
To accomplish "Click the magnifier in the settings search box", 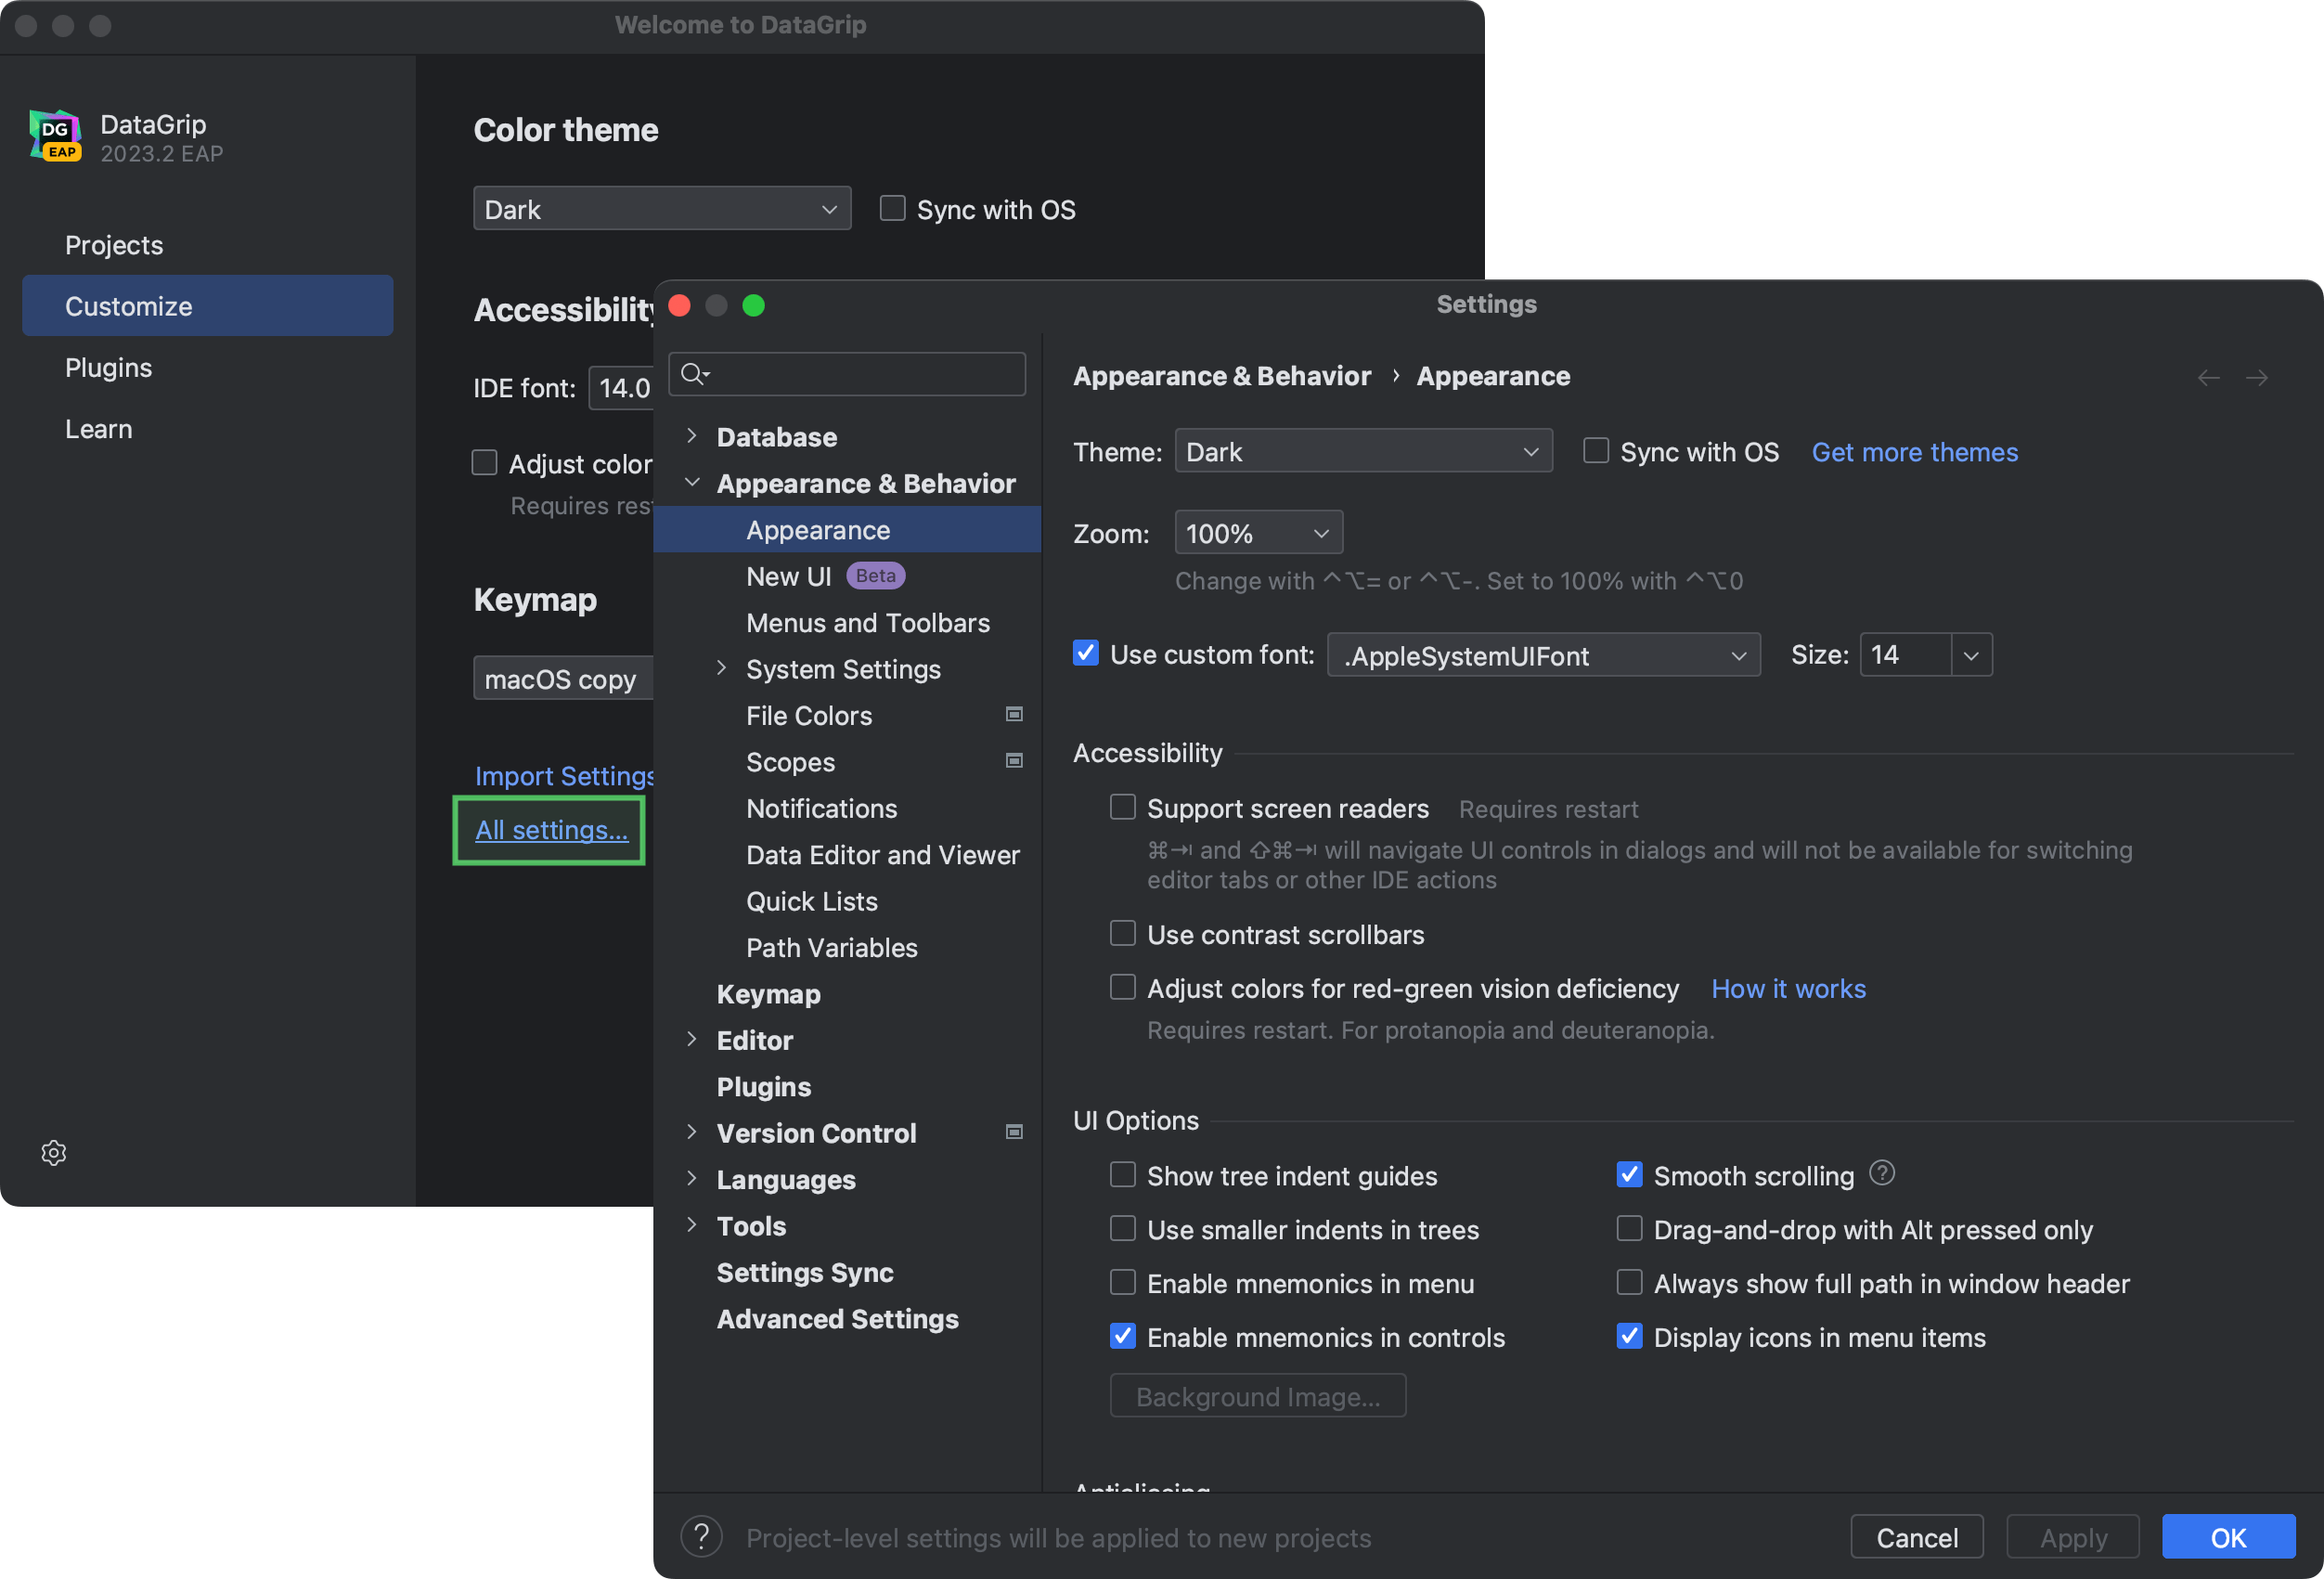I will [x=694, y=374].
